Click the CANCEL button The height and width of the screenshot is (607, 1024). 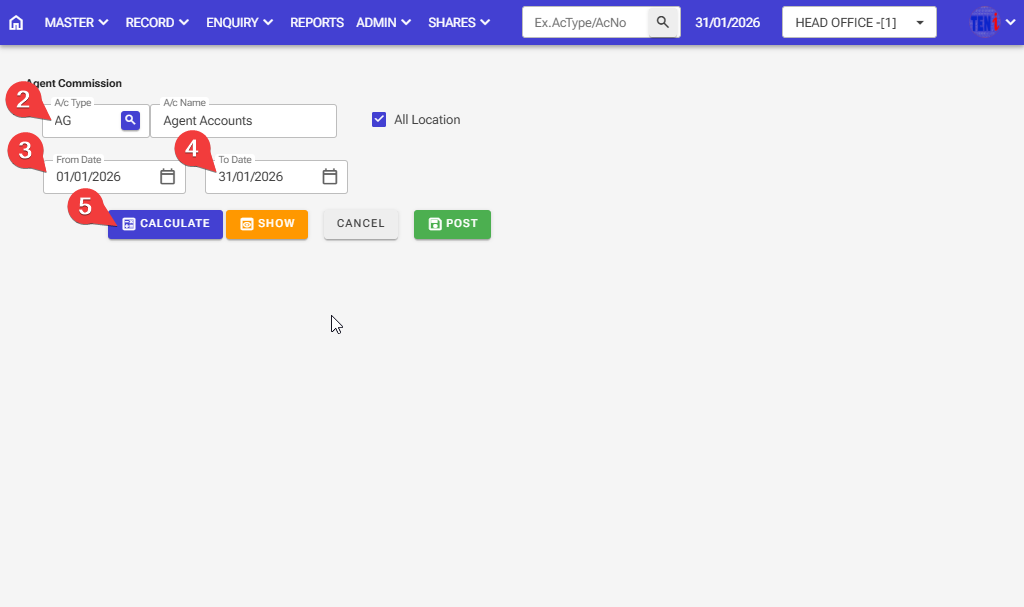[361, 224]
